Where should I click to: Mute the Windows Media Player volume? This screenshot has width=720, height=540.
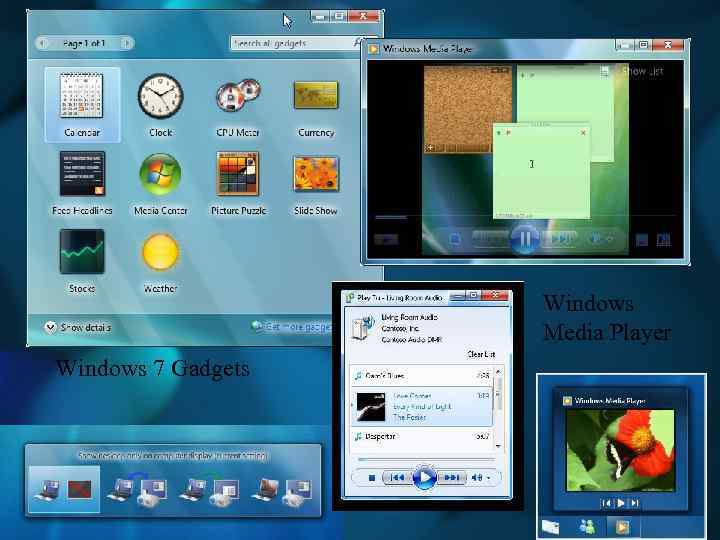[595, 239]
